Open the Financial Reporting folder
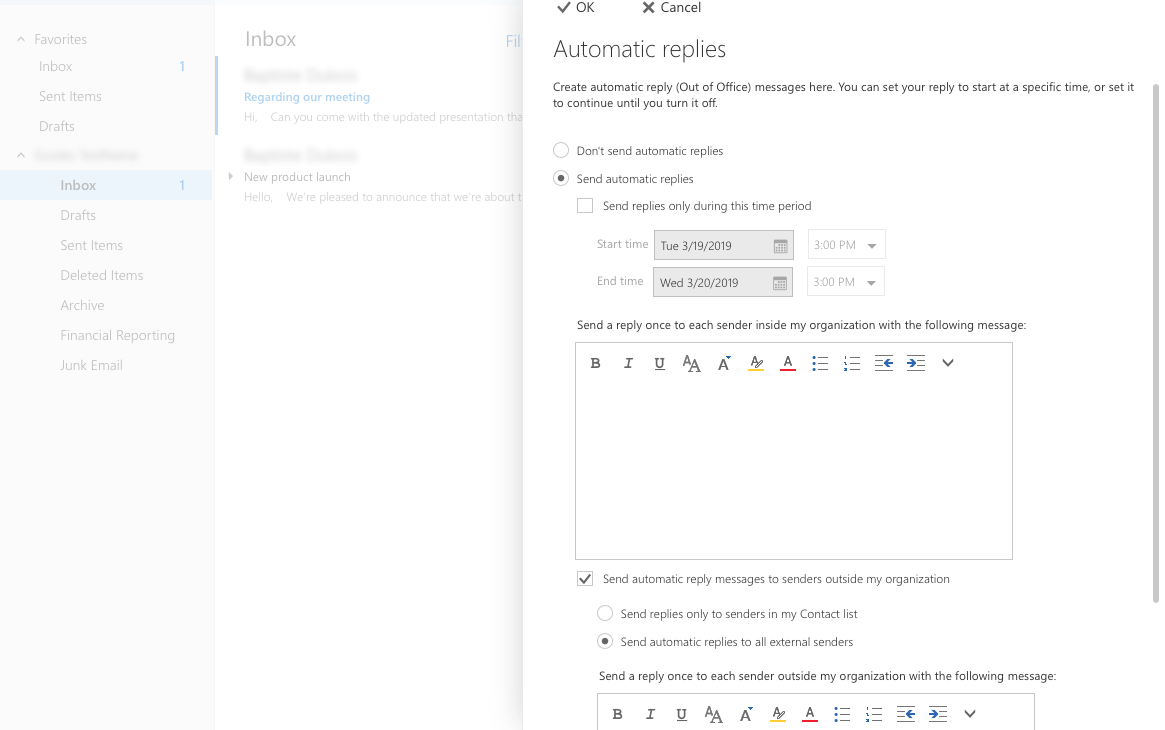 click(117, 336)
